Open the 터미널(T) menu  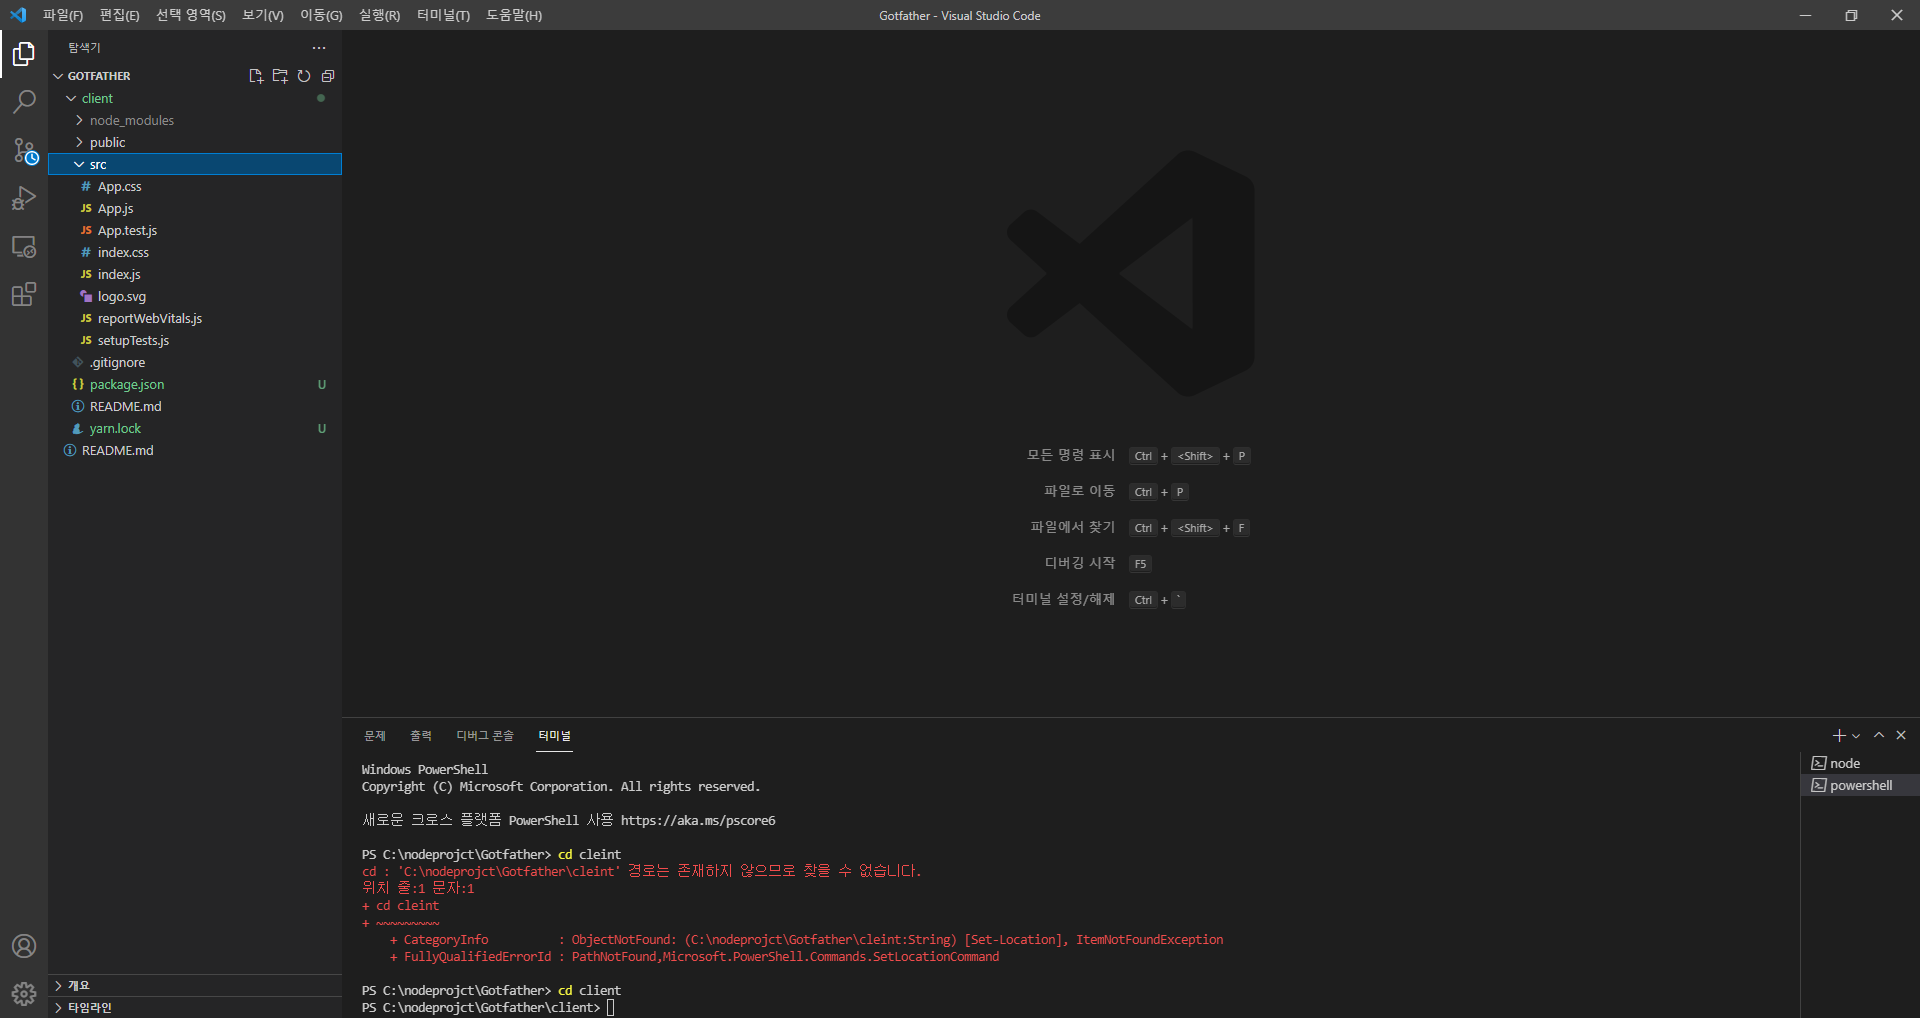443,15
